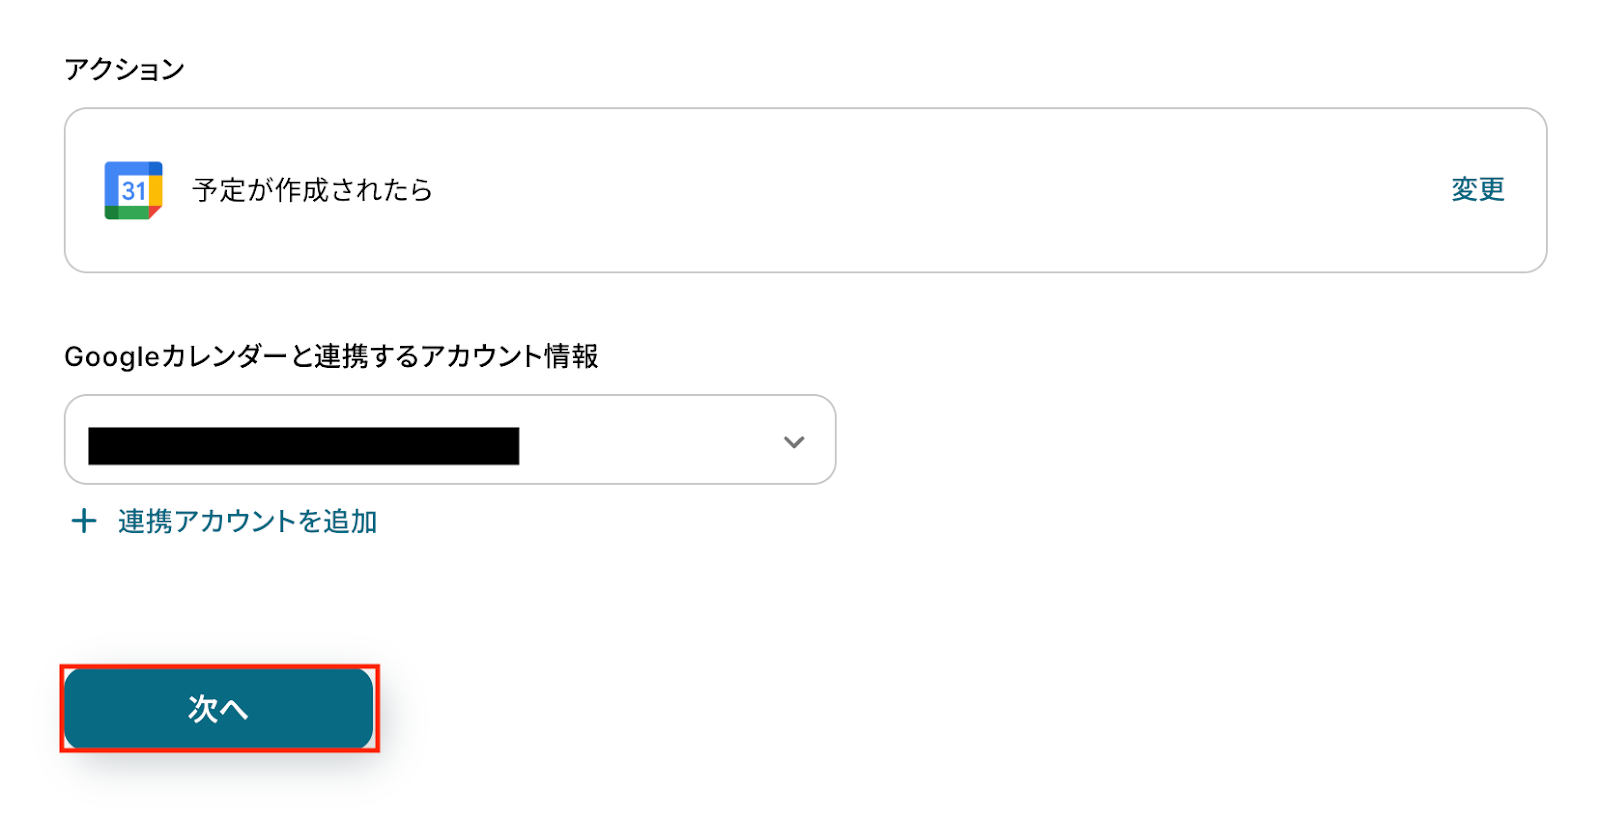
Task: Click the 次へ text on the teal button
Action: click(x=218, y=708)
